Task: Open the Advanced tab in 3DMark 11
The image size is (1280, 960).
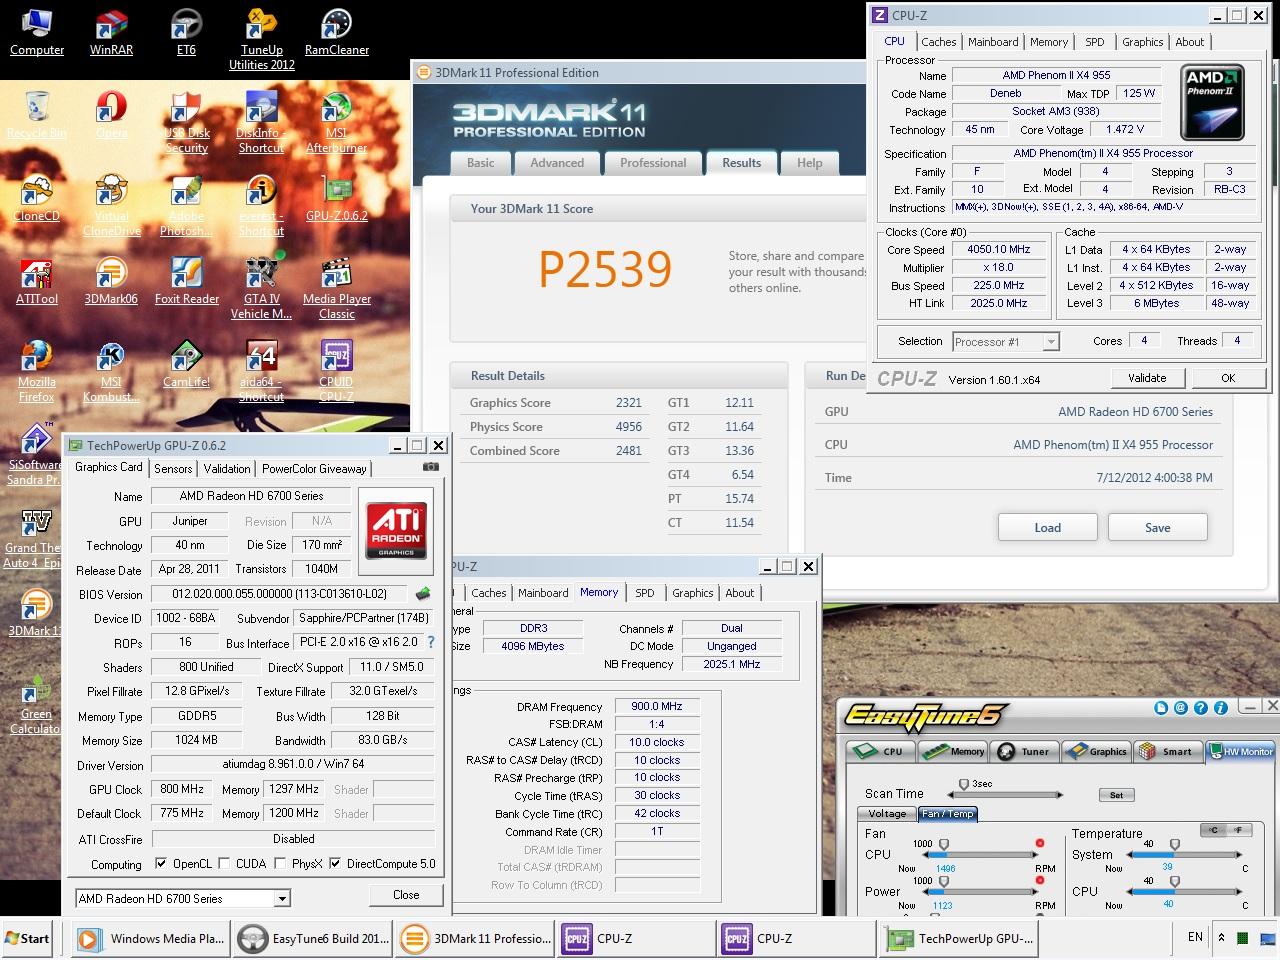Action: 557,163
